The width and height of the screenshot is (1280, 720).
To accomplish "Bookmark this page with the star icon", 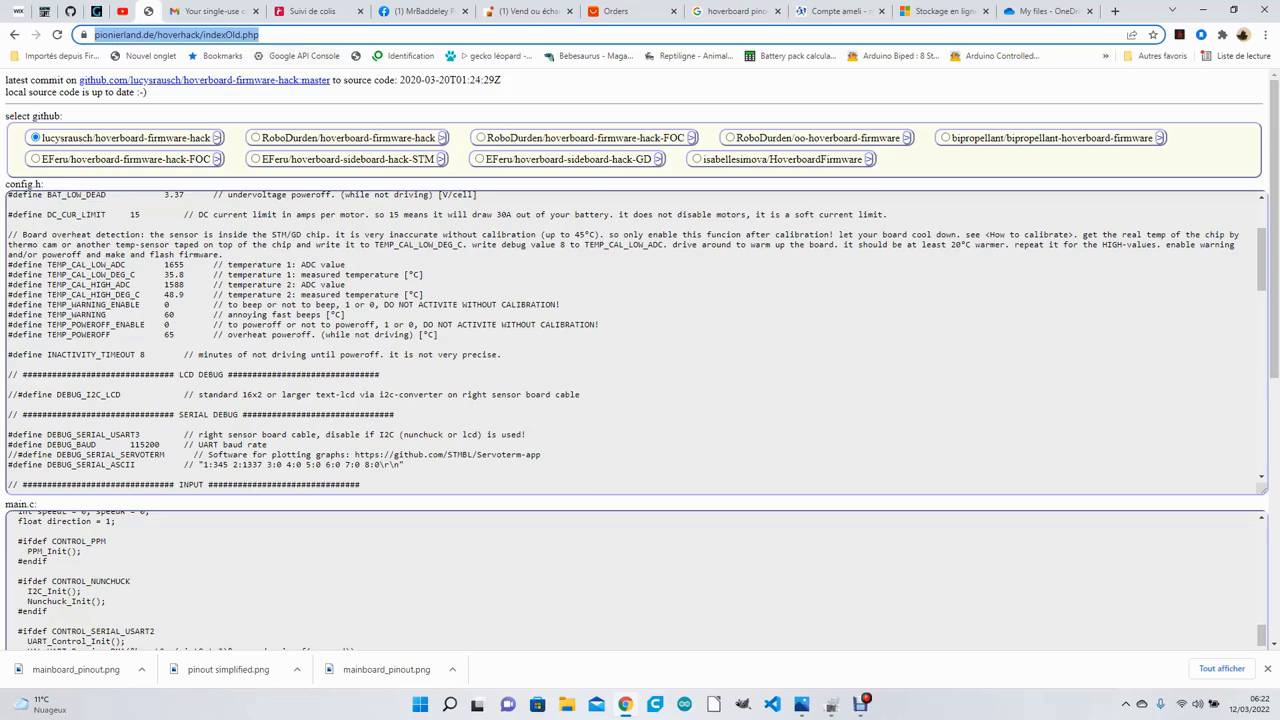I will pyautogui.click(x=1153, y=34).
